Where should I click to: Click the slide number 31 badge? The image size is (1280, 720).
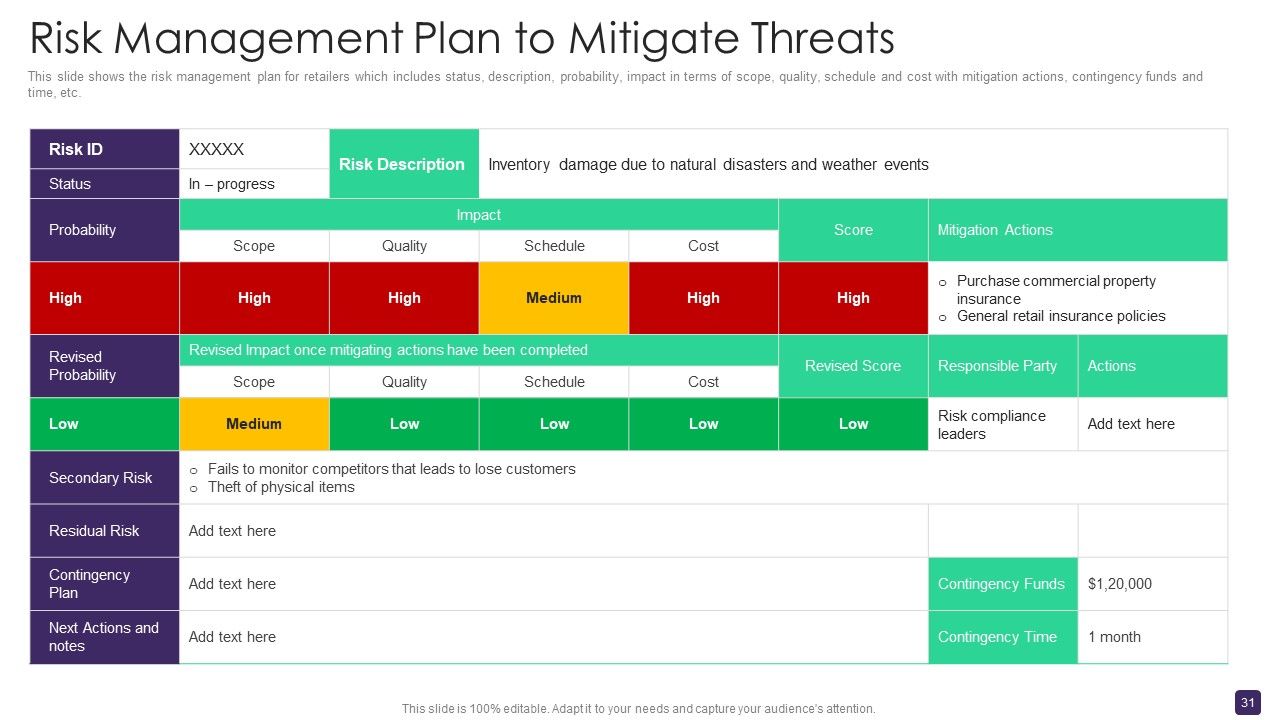click(x=1247, y=703)
